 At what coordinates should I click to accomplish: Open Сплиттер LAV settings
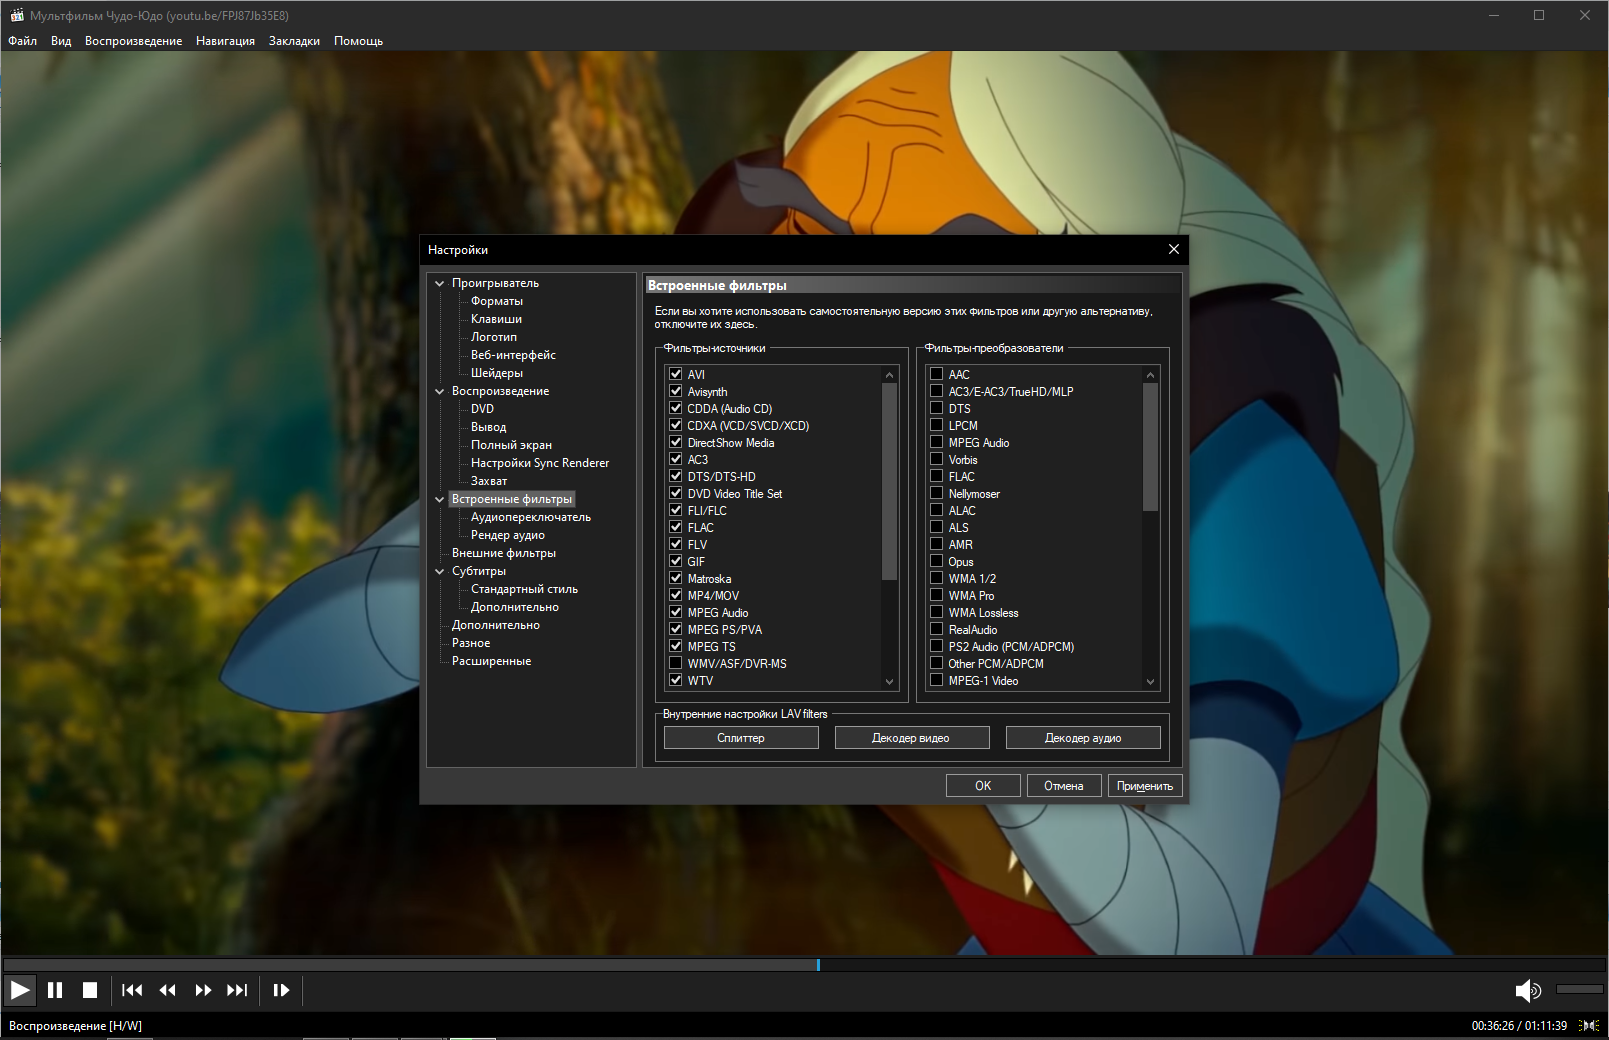(741, 738)
